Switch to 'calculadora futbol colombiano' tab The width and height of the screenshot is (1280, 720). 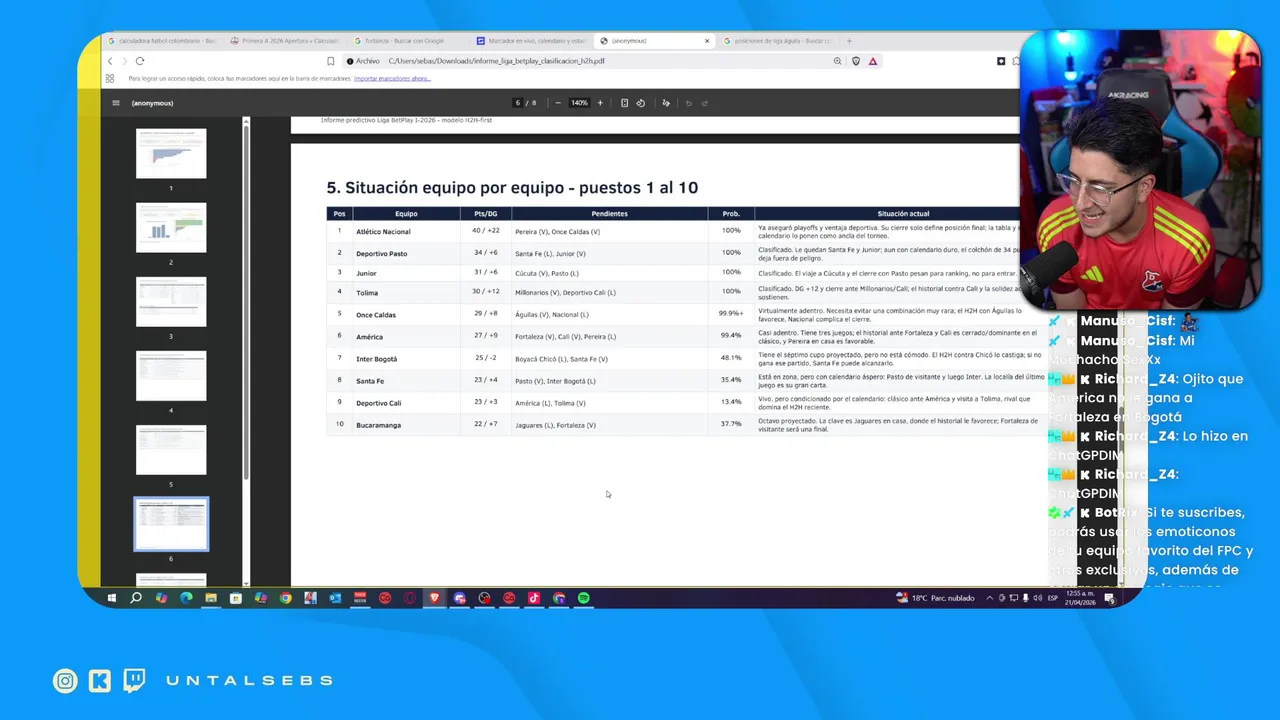pos(163,41)
